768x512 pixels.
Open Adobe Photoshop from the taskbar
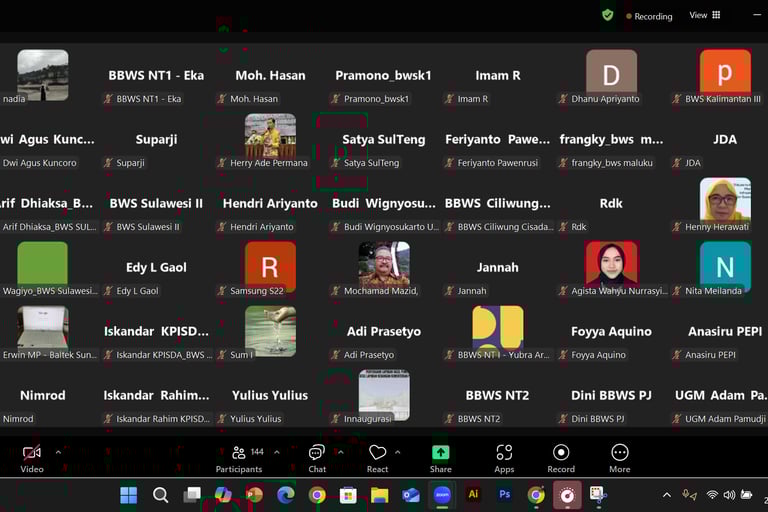click(x=504, y=494)
